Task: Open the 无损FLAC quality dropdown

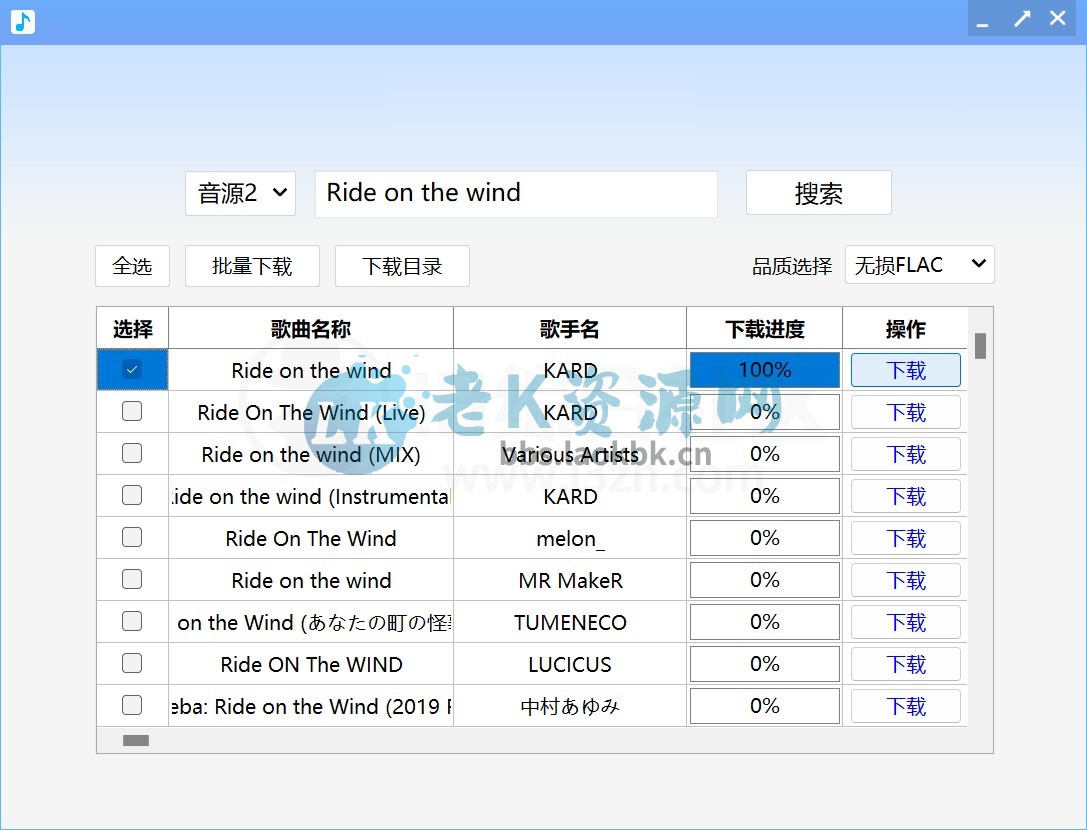Action: click(x=920, y=264)
